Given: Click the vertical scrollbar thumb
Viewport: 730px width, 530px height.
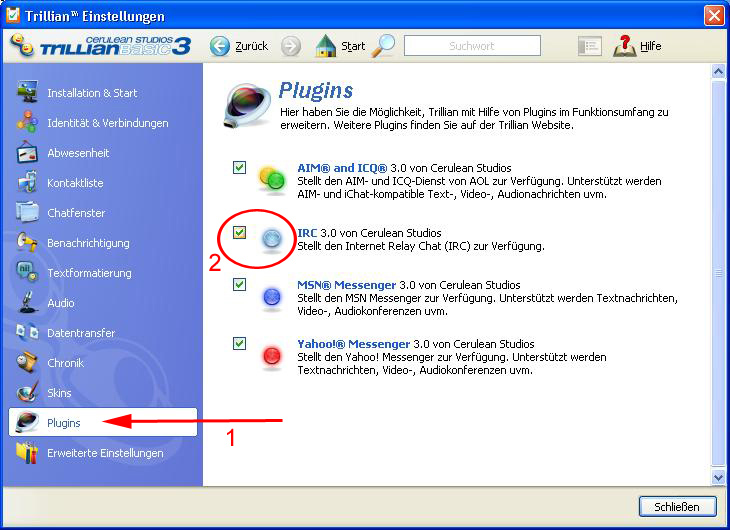Looking at the screenshot, I should pos(718,274).
